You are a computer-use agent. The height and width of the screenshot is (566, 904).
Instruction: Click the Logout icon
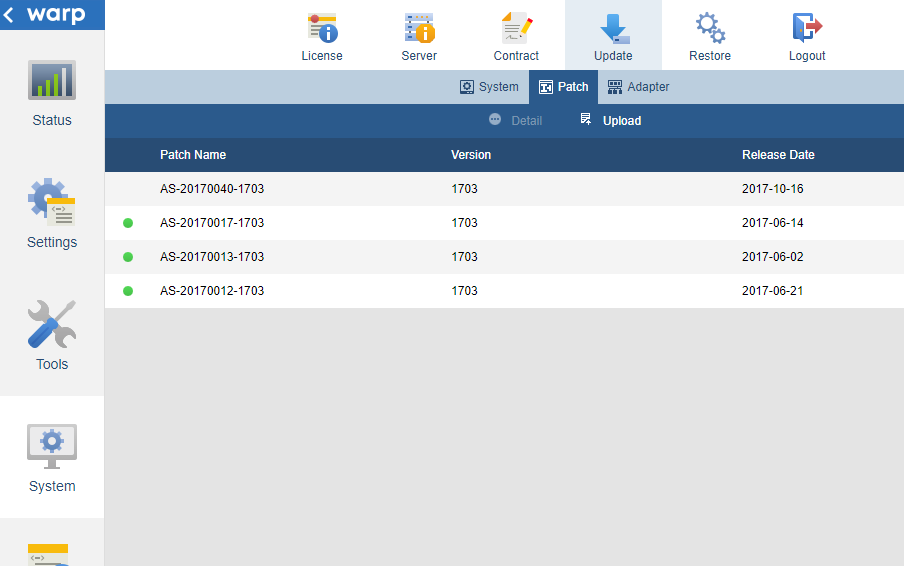[807, 28]
